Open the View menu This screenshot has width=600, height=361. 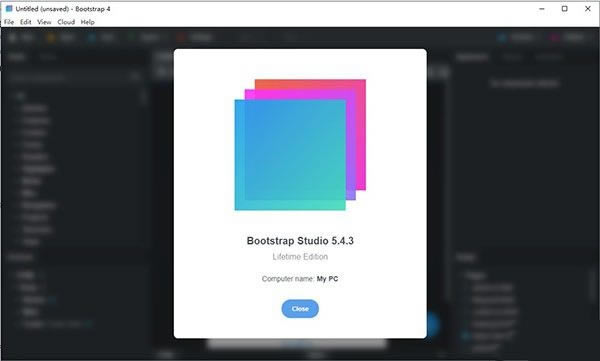44,22
